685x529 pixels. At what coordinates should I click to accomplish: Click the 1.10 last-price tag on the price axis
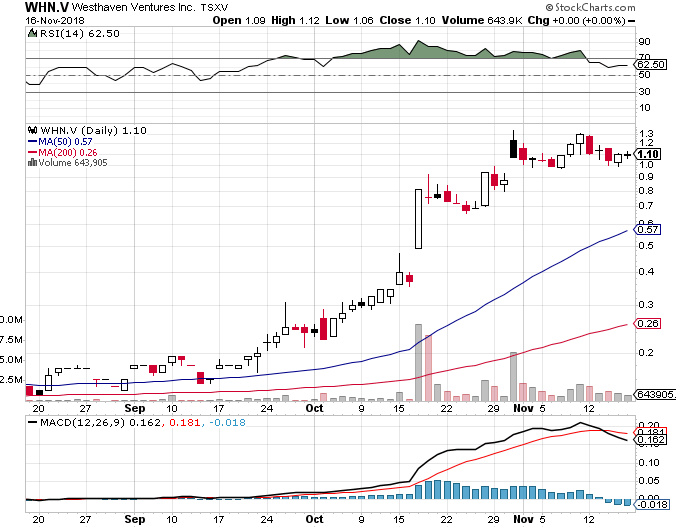click(x=648, y=154)
